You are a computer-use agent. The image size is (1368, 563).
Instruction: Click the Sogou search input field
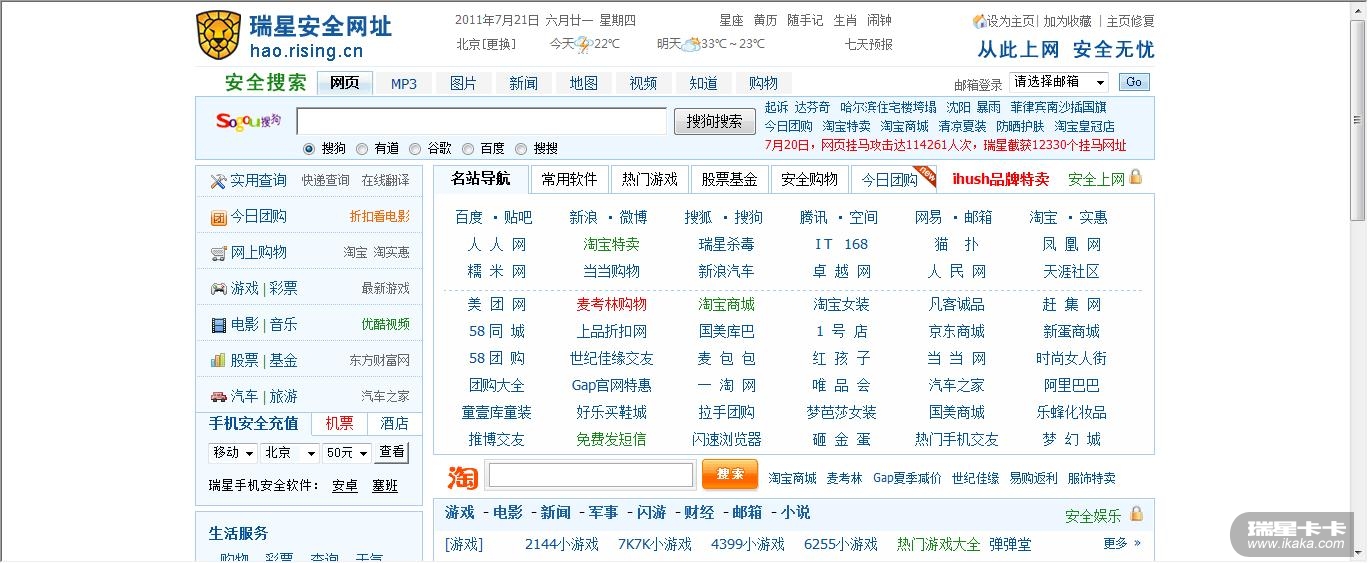tap(481, 121)
